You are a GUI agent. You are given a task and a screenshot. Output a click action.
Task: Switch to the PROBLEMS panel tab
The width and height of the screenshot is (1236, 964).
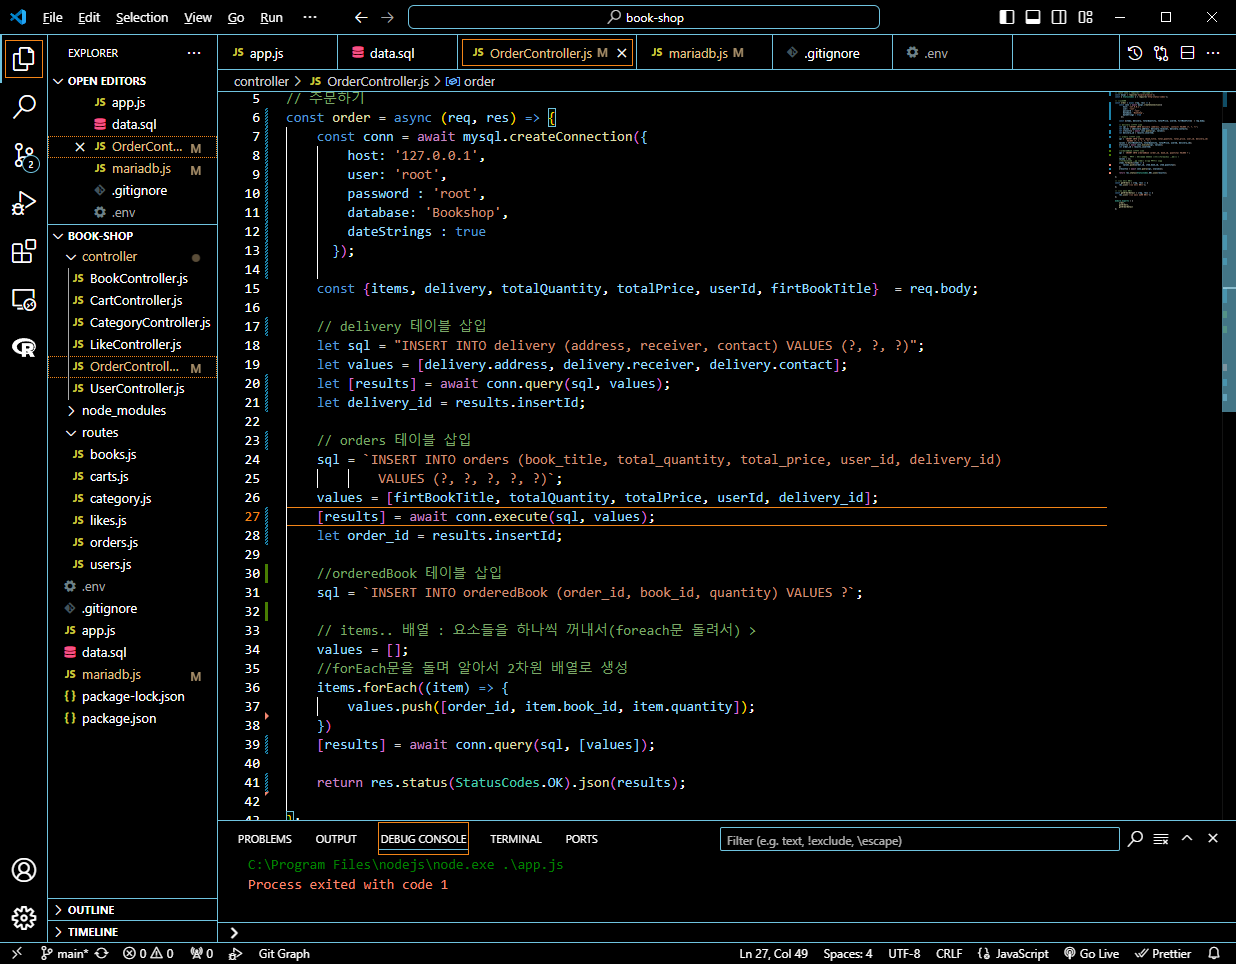(x=265, y=839)
